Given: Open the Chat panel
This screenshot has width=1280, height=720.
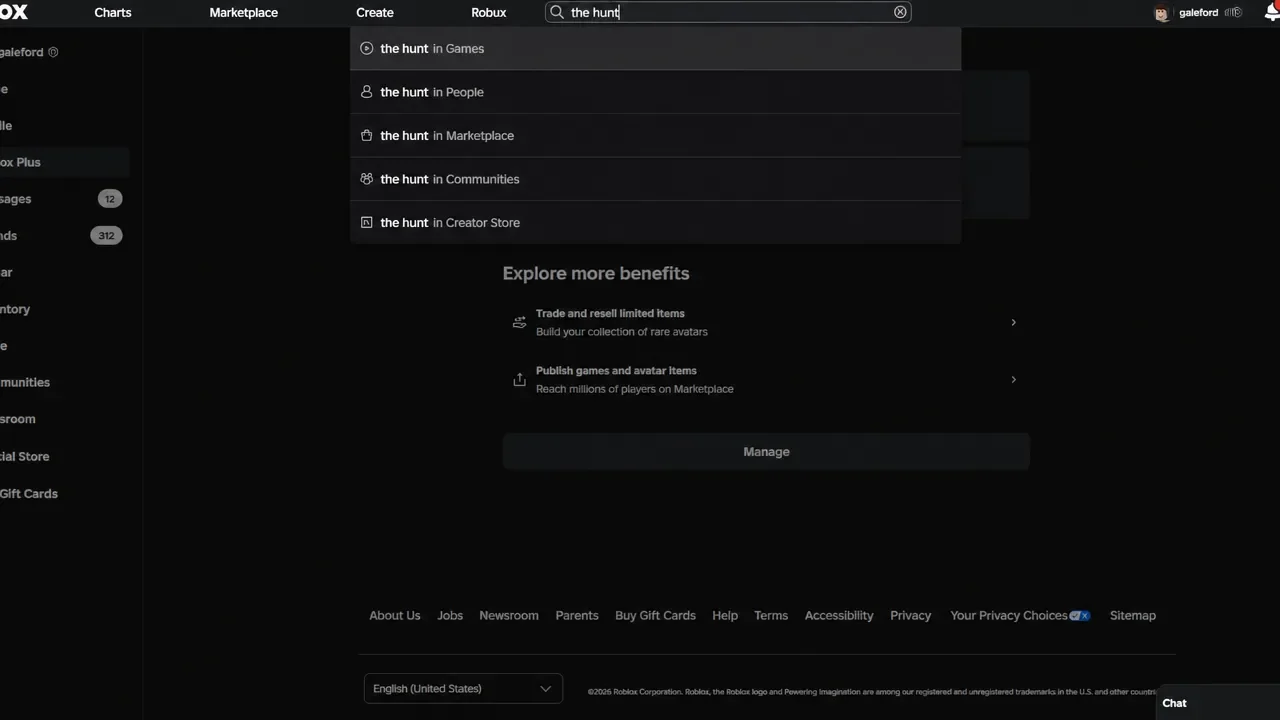Looking at the screenshot, I should (x=1216, y=702).
